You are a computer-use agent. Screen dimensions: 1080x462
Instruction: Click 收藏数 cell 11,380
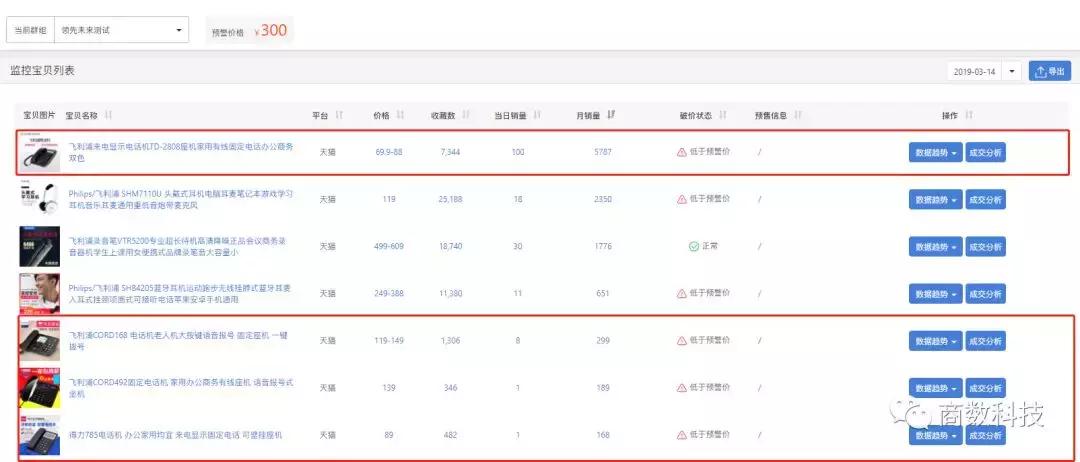450,293
